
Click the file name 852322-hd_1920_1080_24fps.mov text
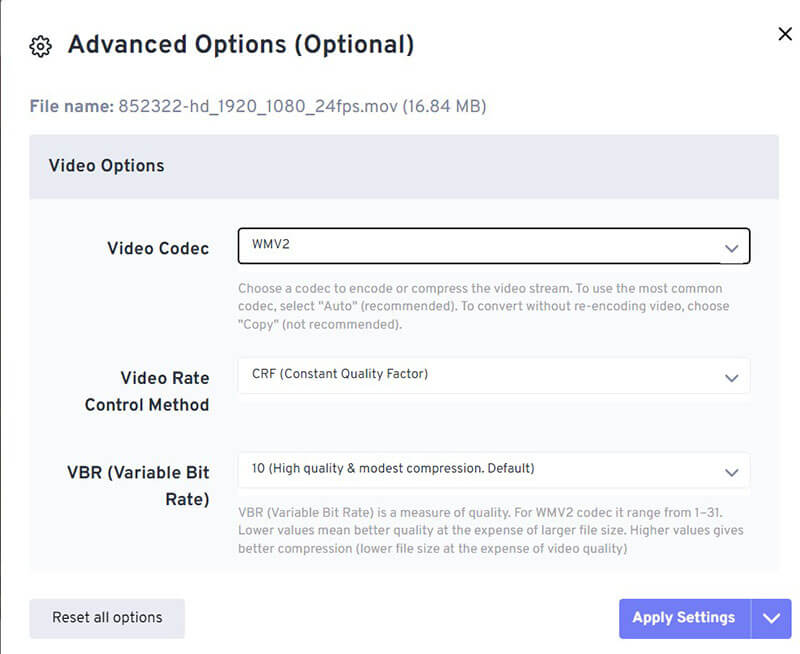258,107
